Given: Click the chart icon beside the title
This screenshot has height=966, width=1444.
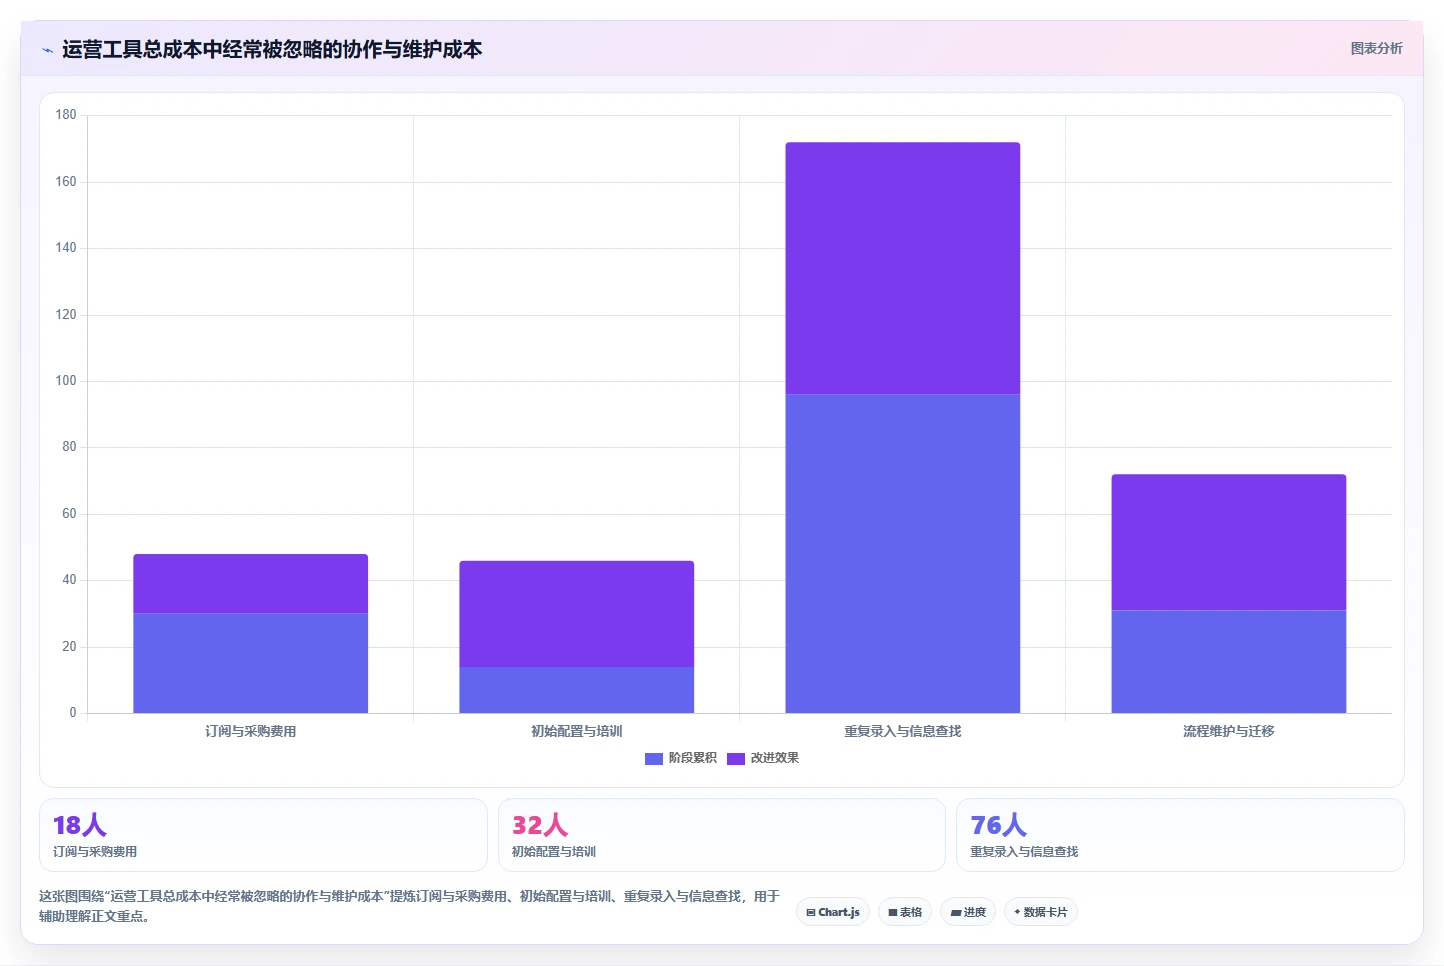Looking at the screenshot, I should [x=47, y=50].
